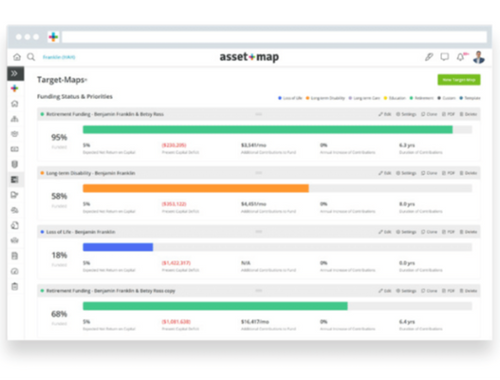Delete the first Retirement Funding map
This screenshot has height=380, width=500.
468,114
